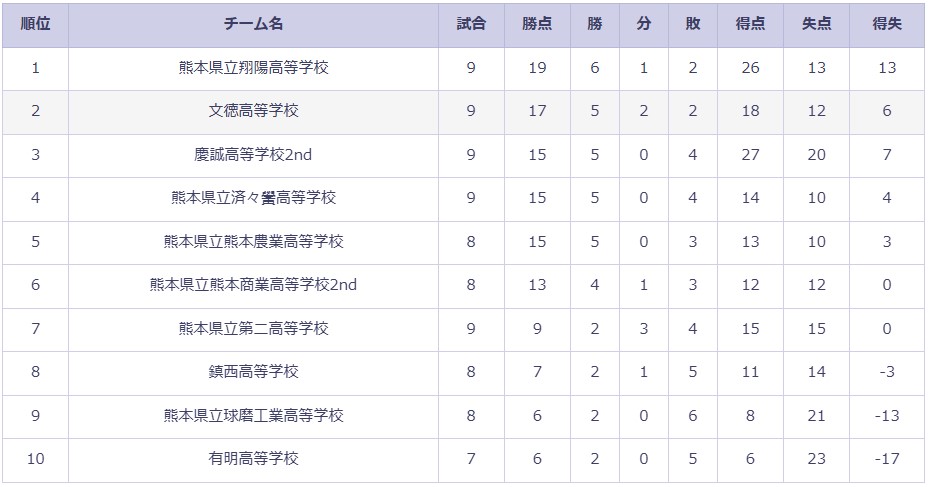The height and width of the screenshot is (487, 930).
Task: Open 熊本県立球磨工業高等学校 team entry
Action: [x=253, y=416]
